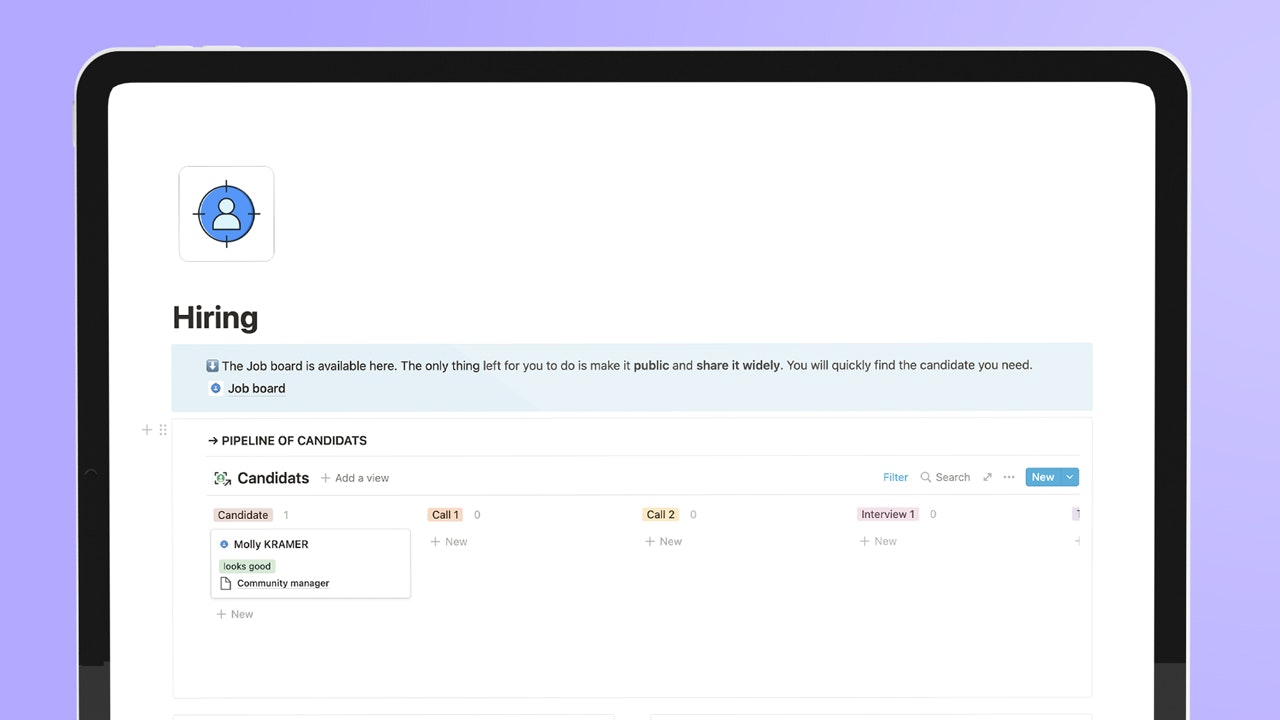Open search in the Candidats board

(x=945, y=477)
